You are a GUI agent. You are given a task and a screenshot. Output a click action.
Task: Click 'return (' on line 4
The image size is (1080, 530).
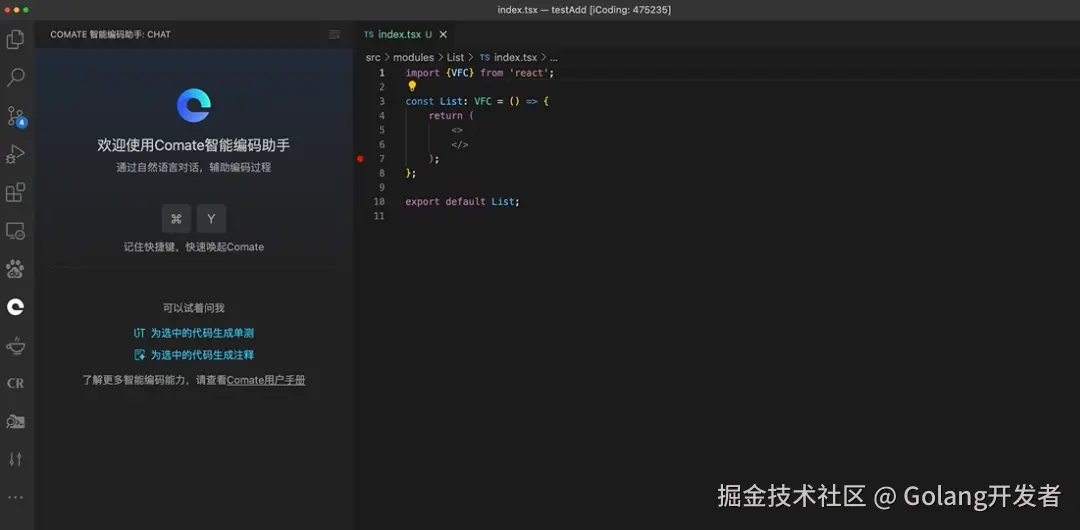451,116
